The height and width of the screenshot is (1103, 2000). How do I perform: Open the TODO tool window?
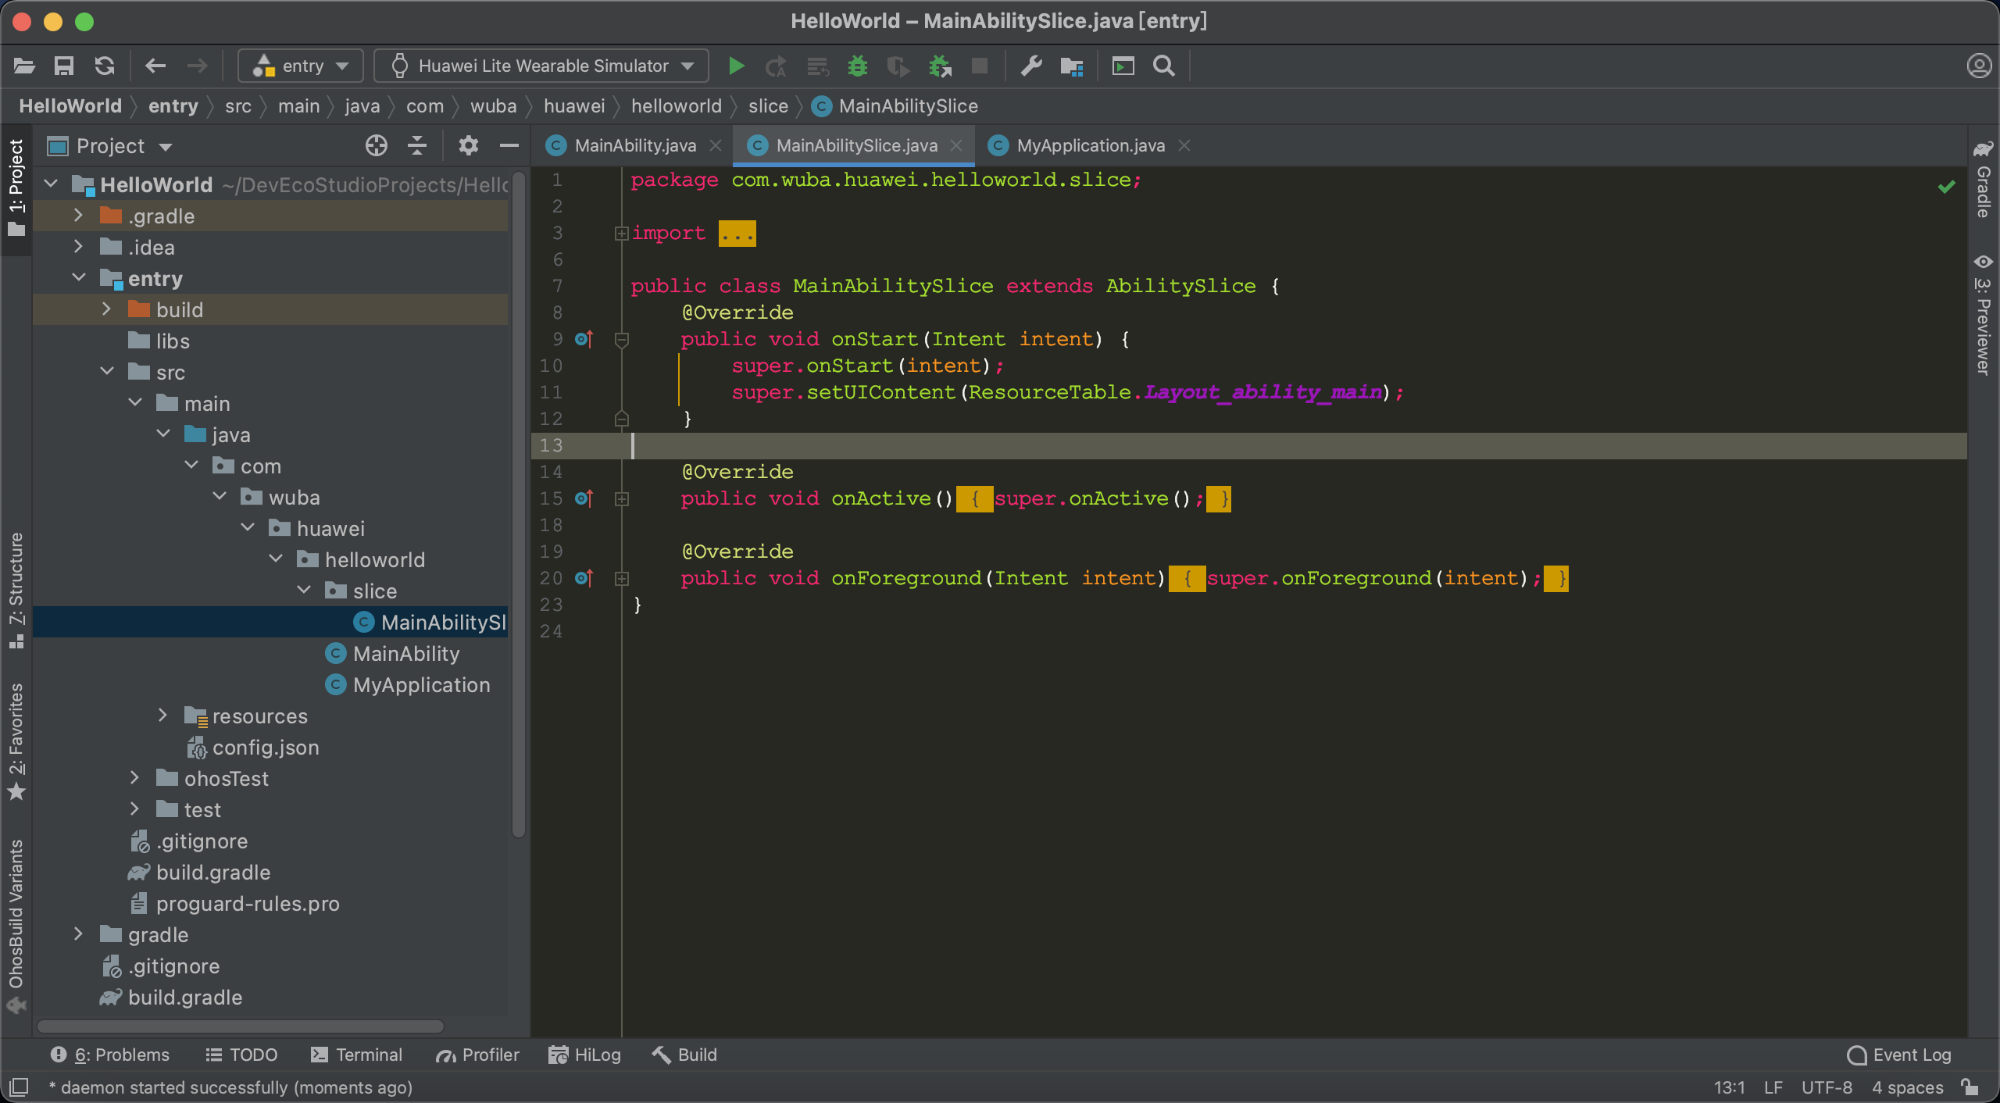(241, 1055)
